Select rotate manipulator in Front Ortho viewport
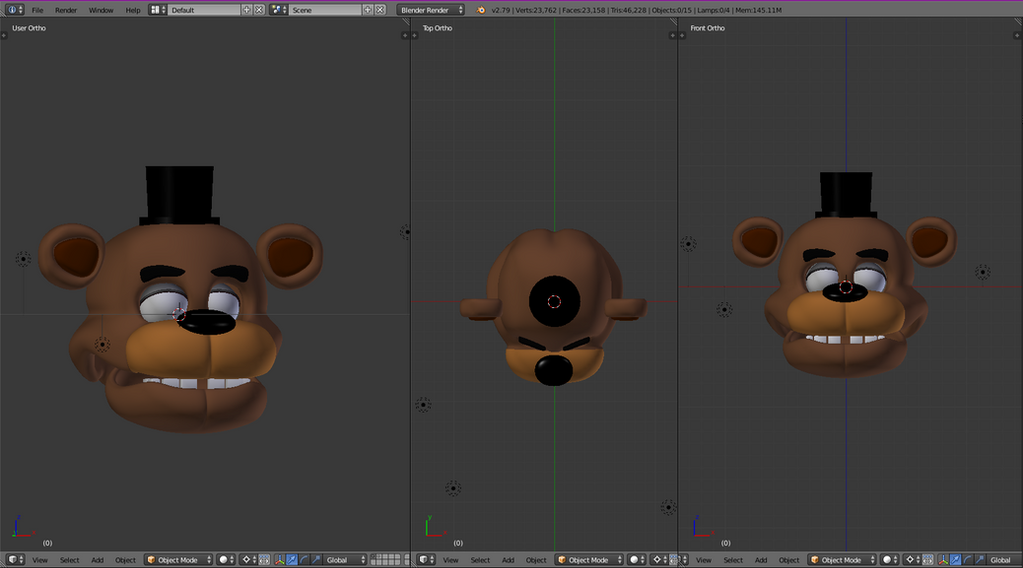1023x568 pixels. coord(968,560)
